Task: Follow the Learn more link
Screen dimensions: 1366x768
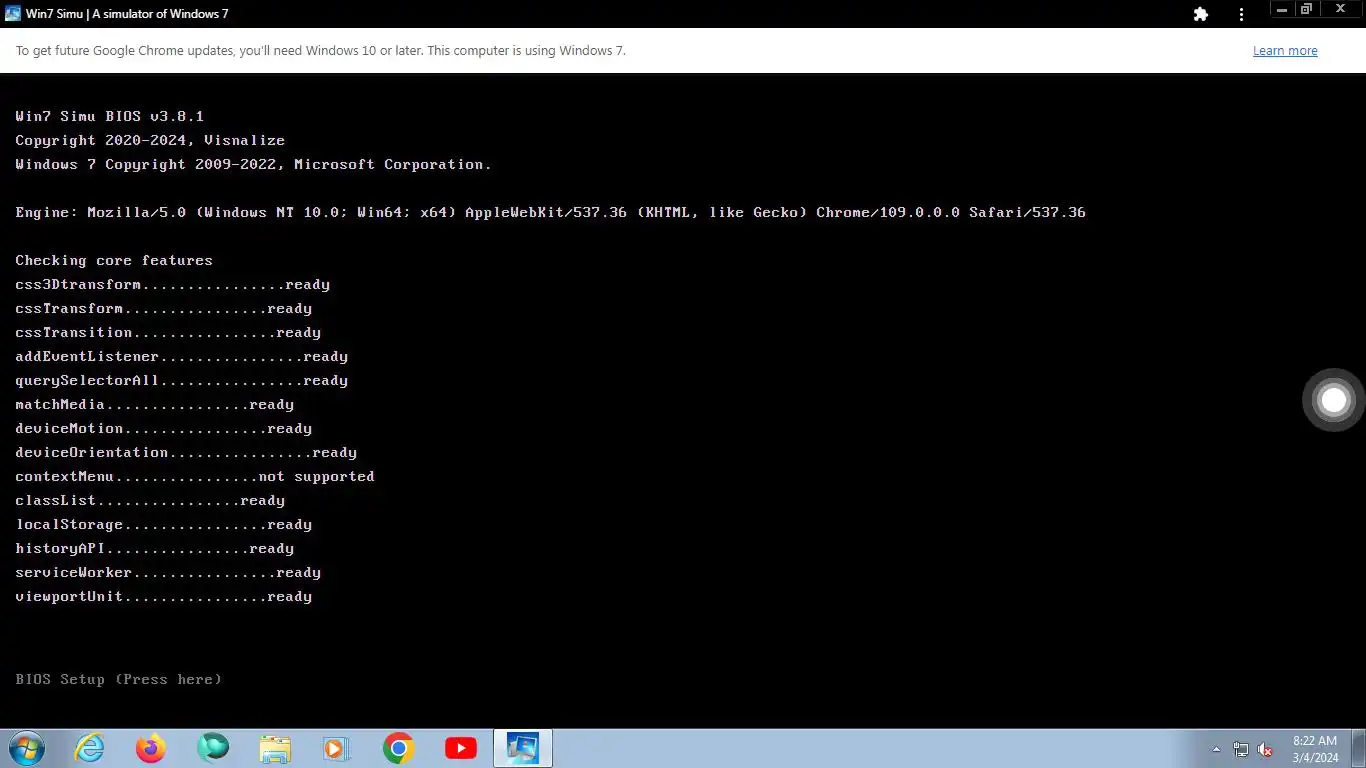Action: 1285,51
